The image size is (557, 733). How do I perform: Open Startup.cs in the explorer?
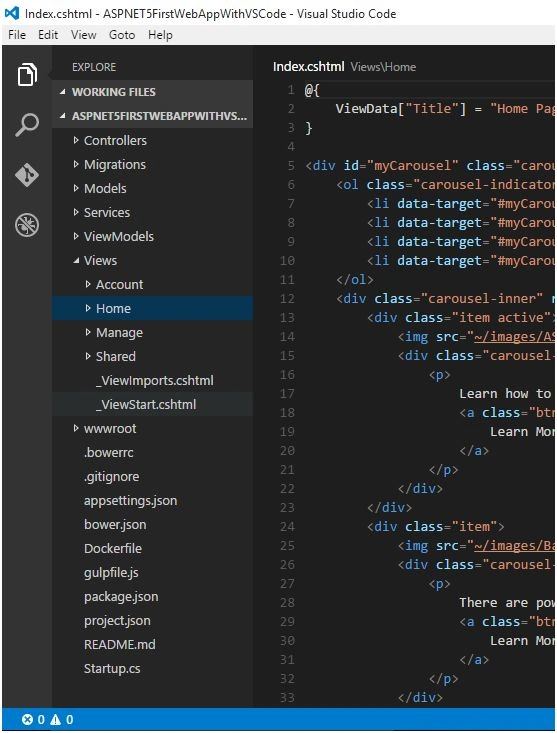click(x=112, y=669)
